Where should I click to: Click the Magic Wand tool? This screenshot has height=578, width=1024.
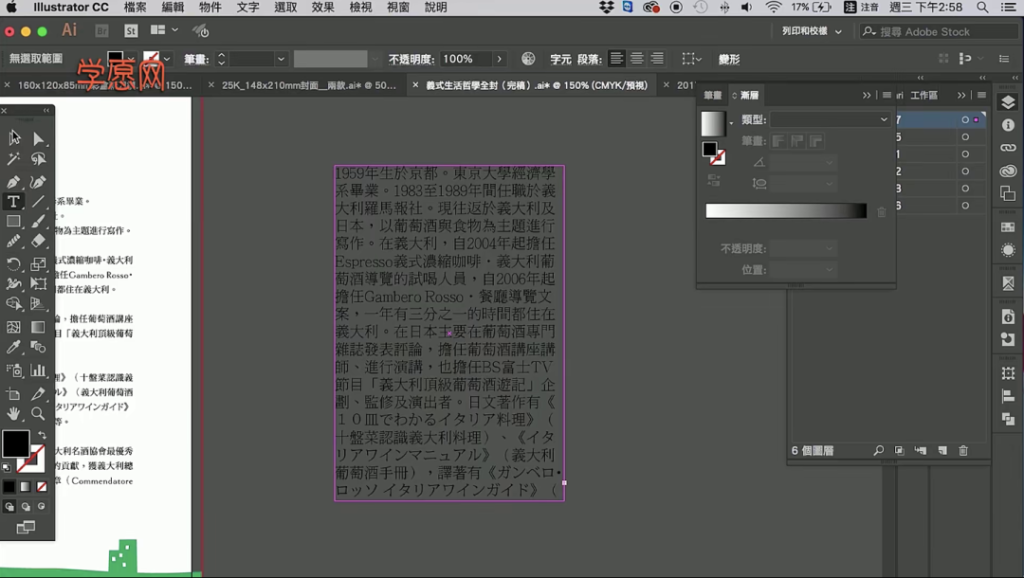point(14,159)
